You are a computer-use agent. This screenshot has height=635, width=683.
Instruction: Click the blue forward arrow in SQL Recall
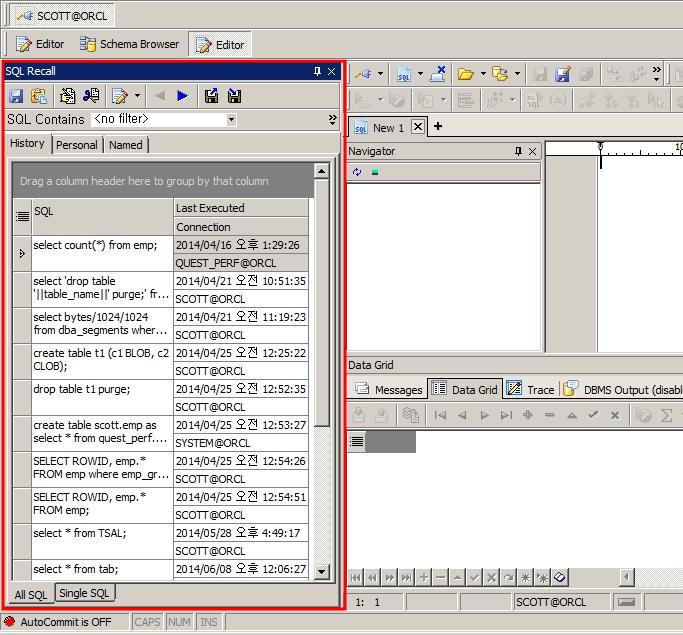(182, 96)
